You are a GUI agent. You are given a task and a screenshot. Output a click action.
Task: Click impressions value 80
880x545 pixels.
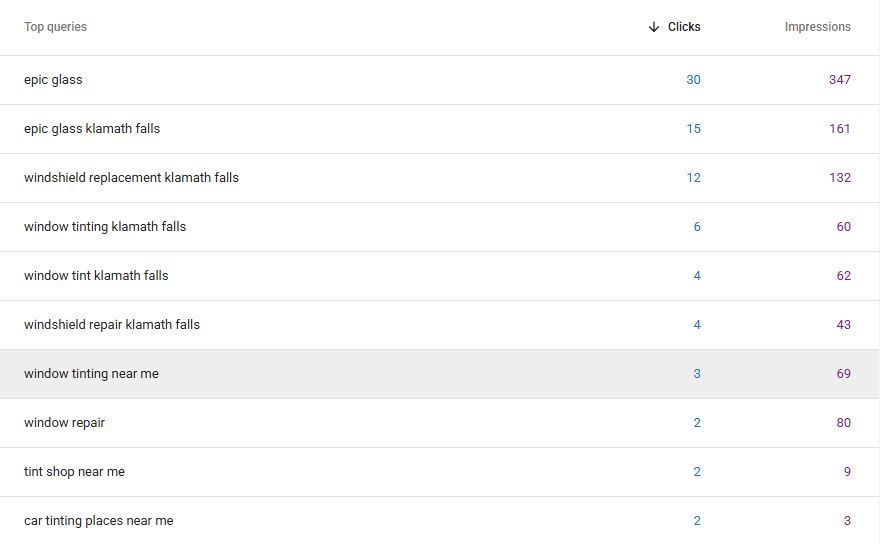(844, 423)
